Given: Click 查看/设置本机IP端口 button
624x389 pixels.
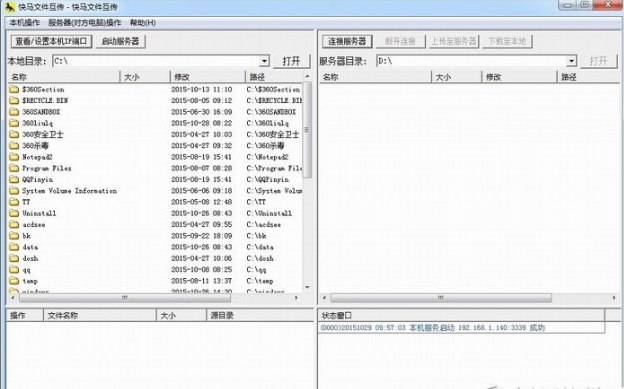Looking at the screenshot, I should [51, 41].
